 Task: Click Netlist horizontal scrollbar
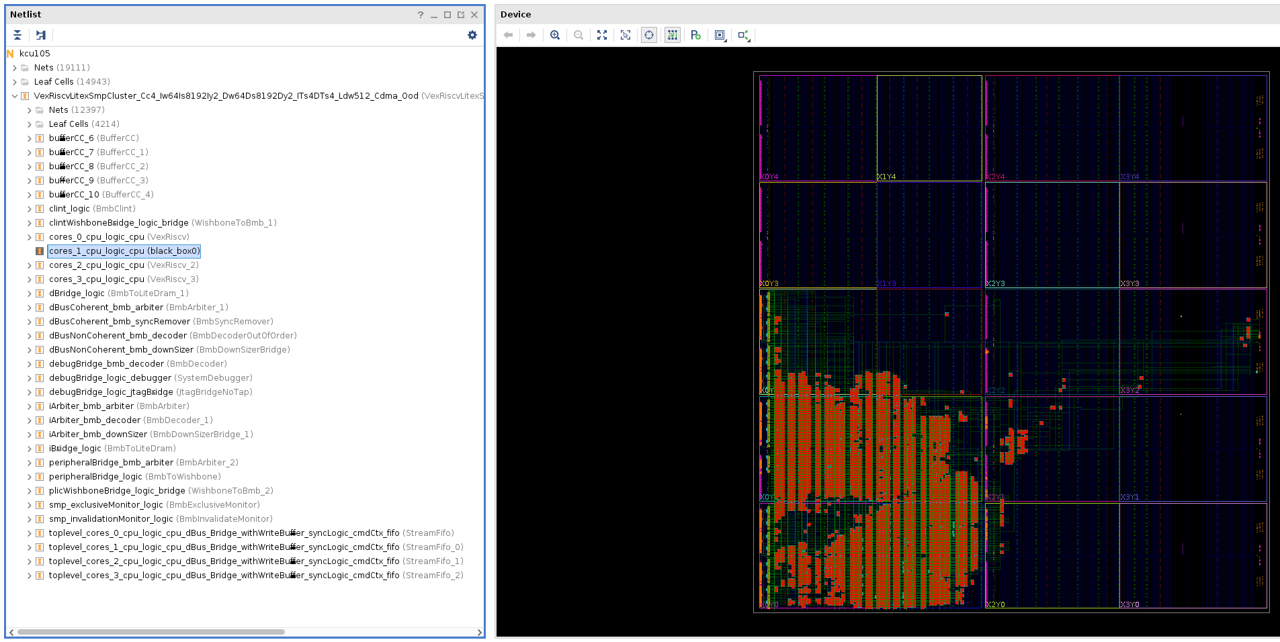pyautogui.click(x=150, y=632)
